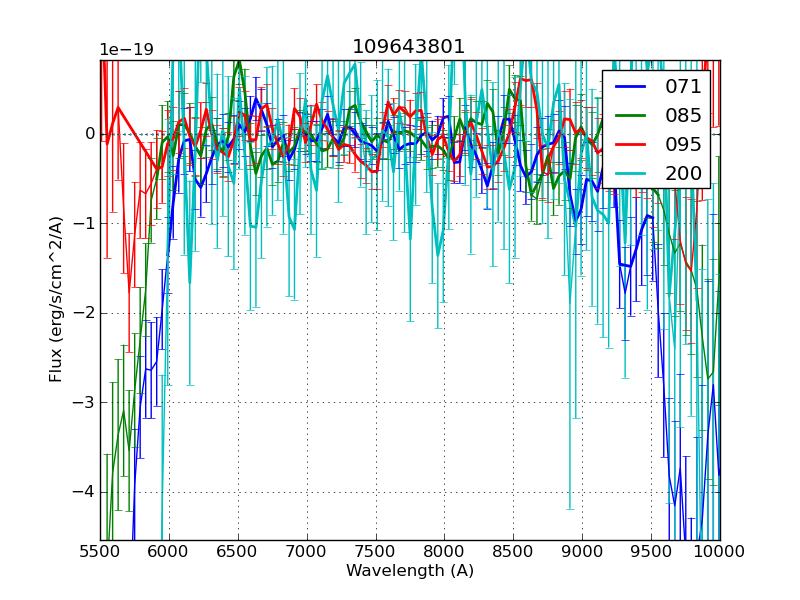Screen dimensions: 800x600
Task: Click the blue line swatch in legend
Action: coord(633,87)
